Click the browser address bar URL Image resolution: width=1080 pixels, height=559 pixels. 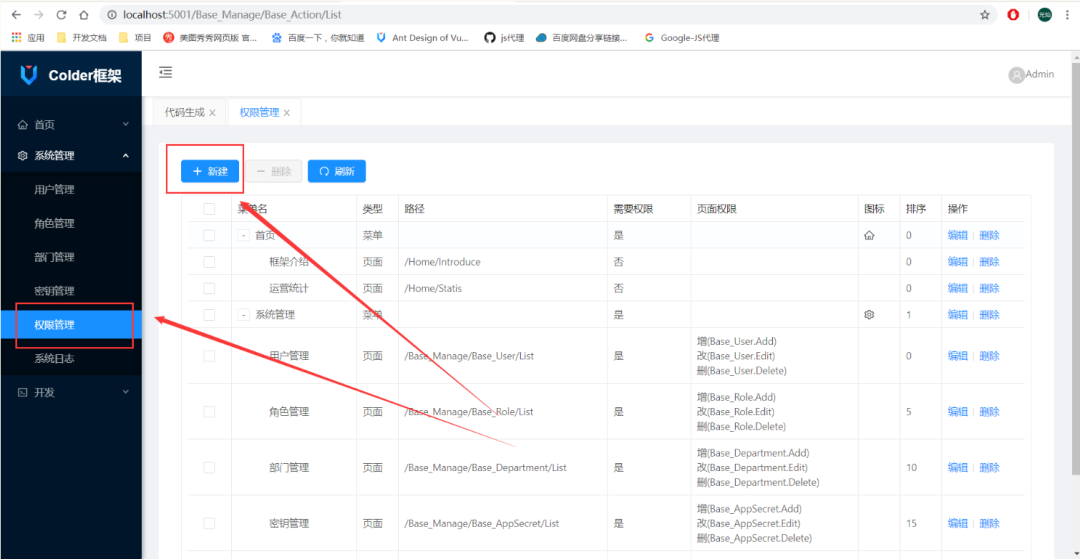232,14
